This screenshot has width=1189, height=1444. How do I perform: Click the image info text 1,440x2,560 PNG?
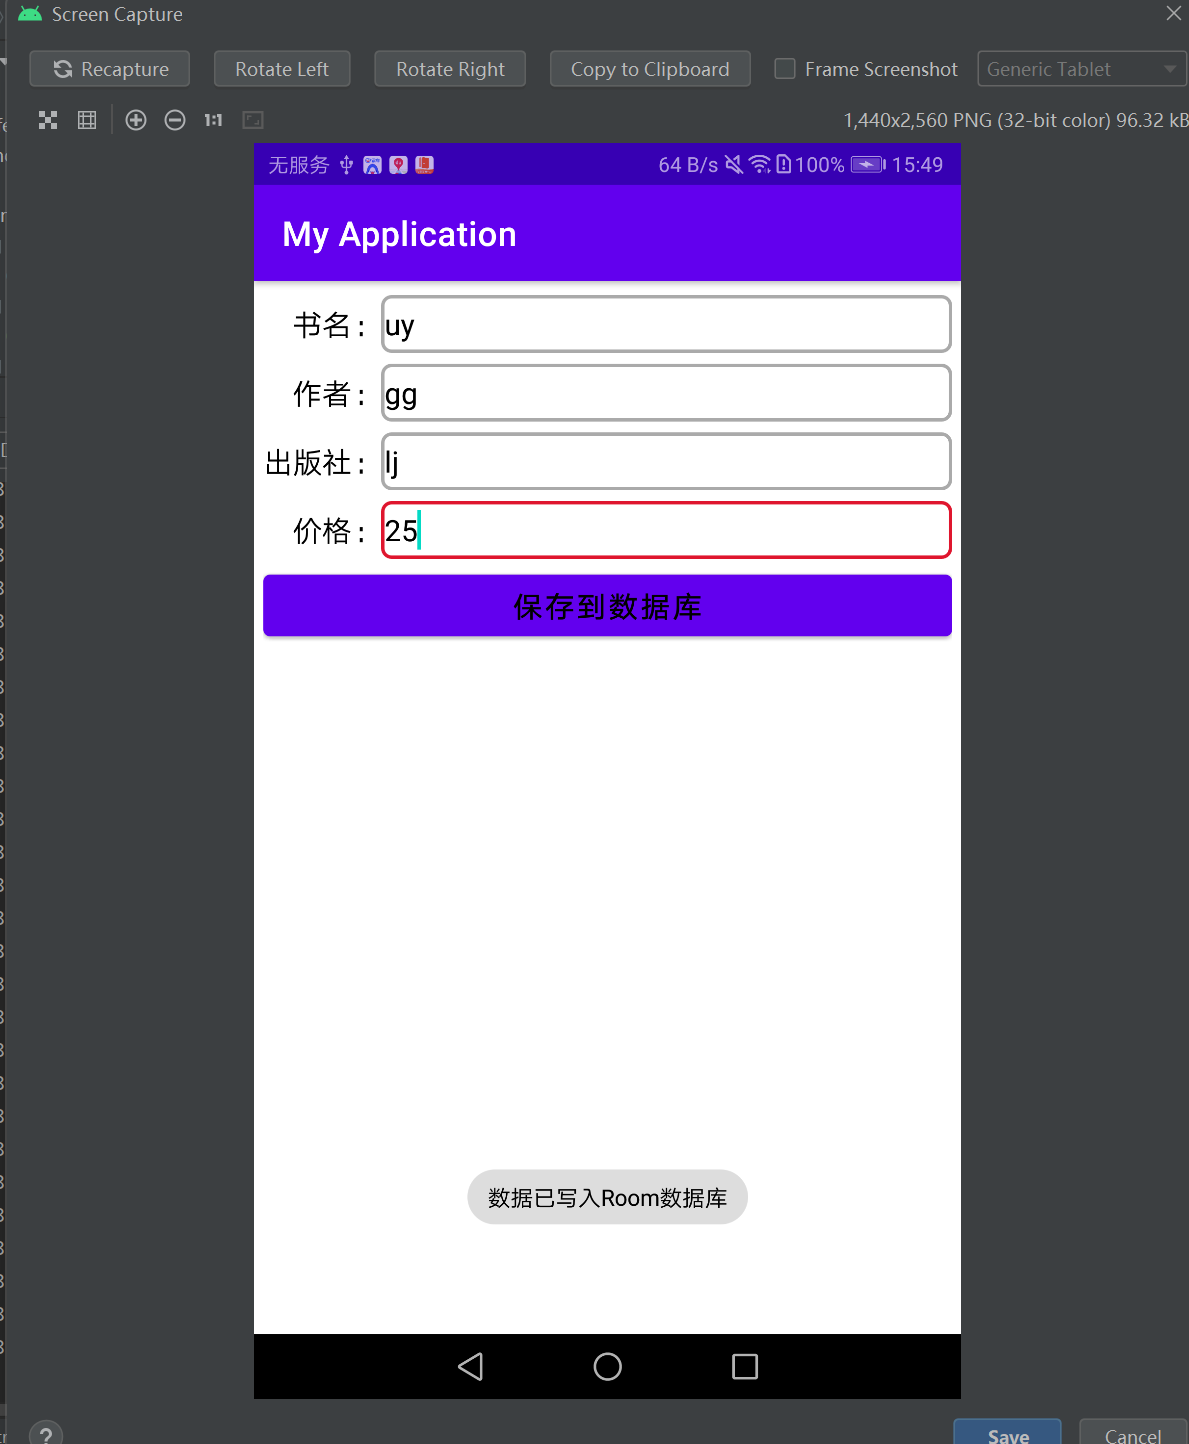tap(1016, 120)
